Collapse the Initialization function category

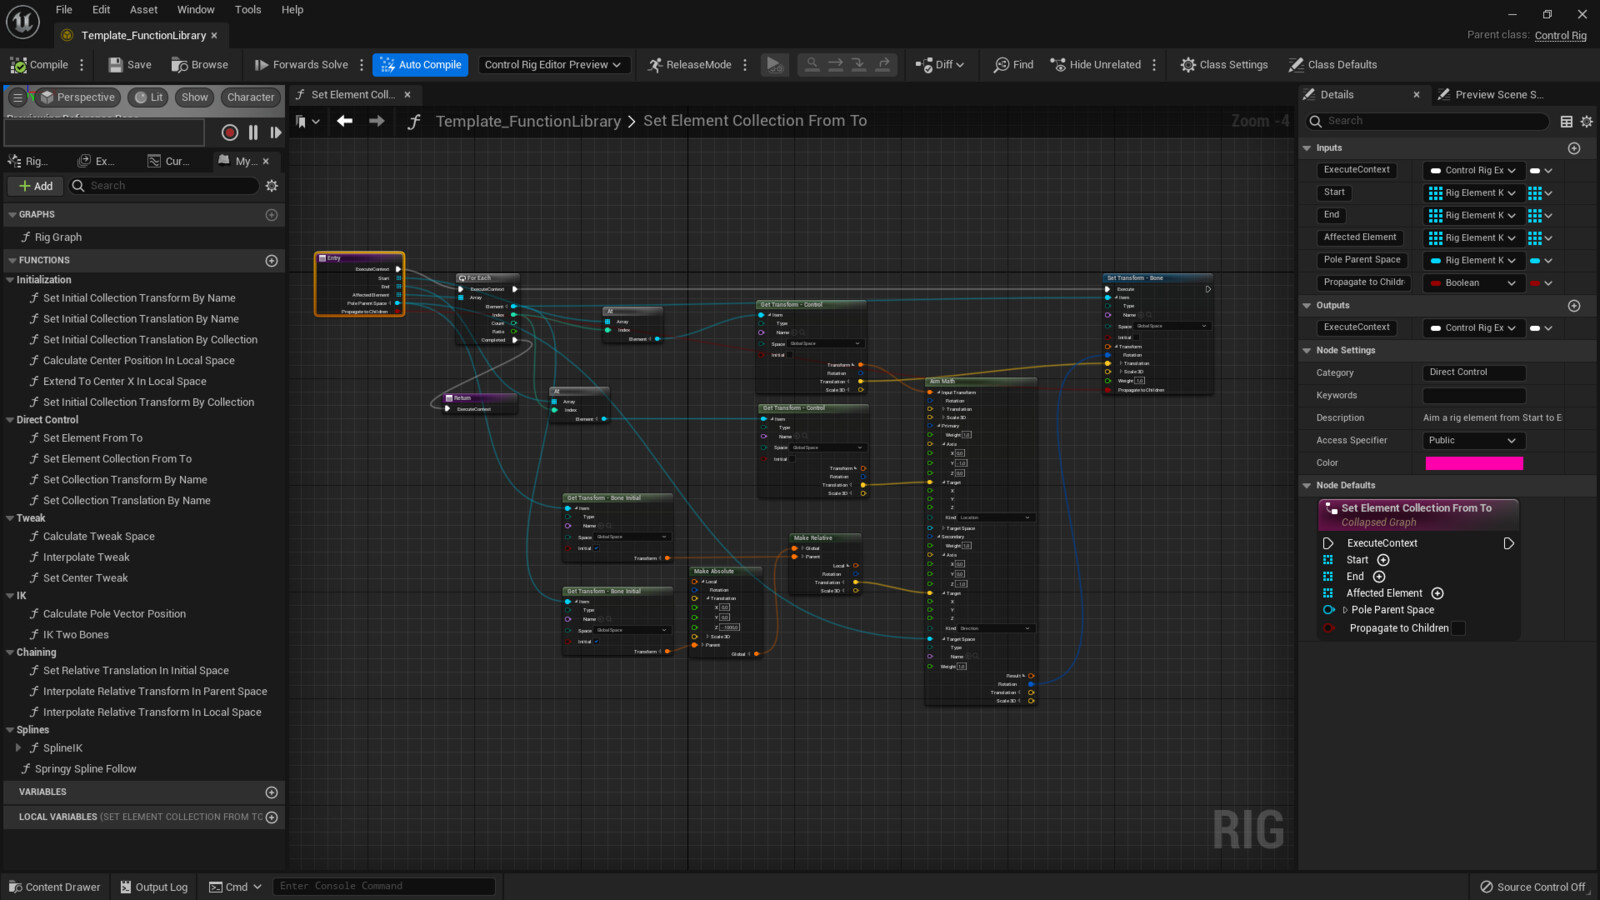(10, 280)
